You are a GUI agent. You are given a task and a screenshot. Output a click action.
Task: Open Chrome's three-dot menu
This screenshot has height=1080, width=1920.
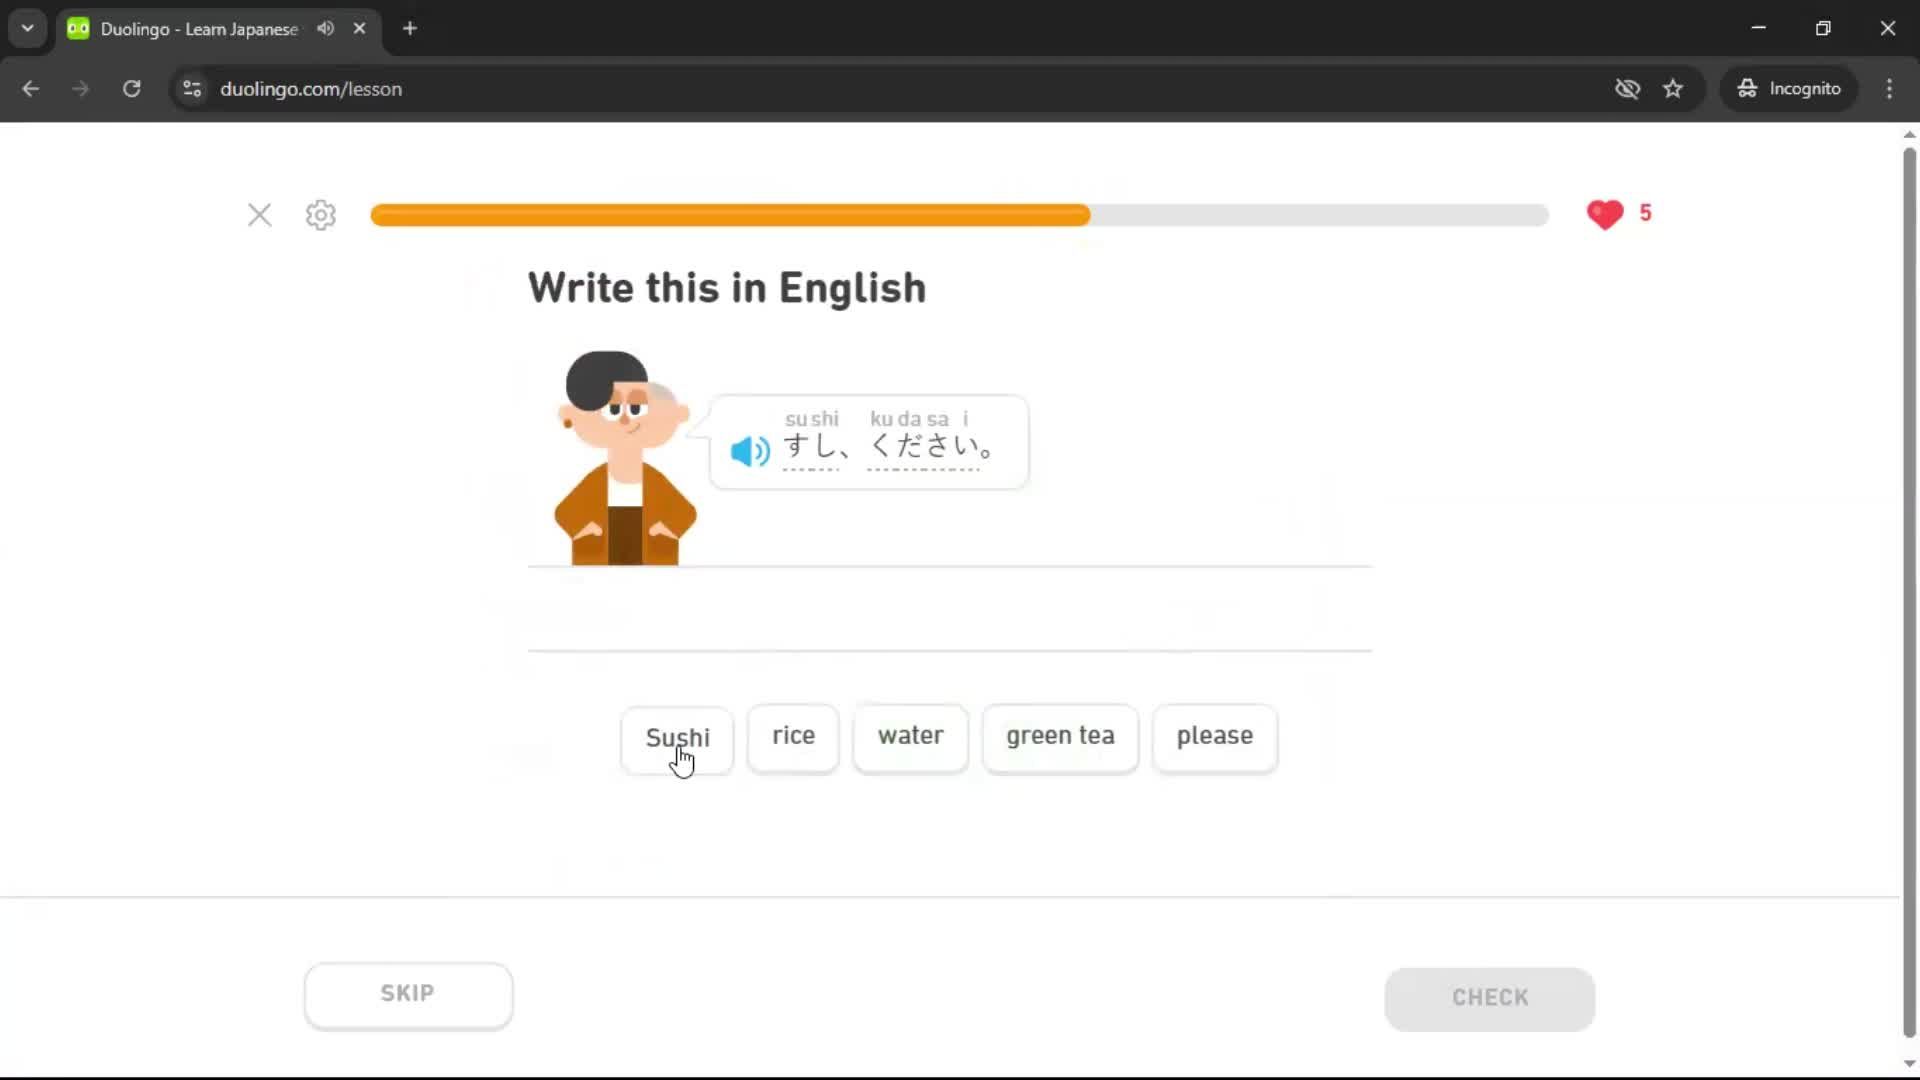(x=1890, y=89)
